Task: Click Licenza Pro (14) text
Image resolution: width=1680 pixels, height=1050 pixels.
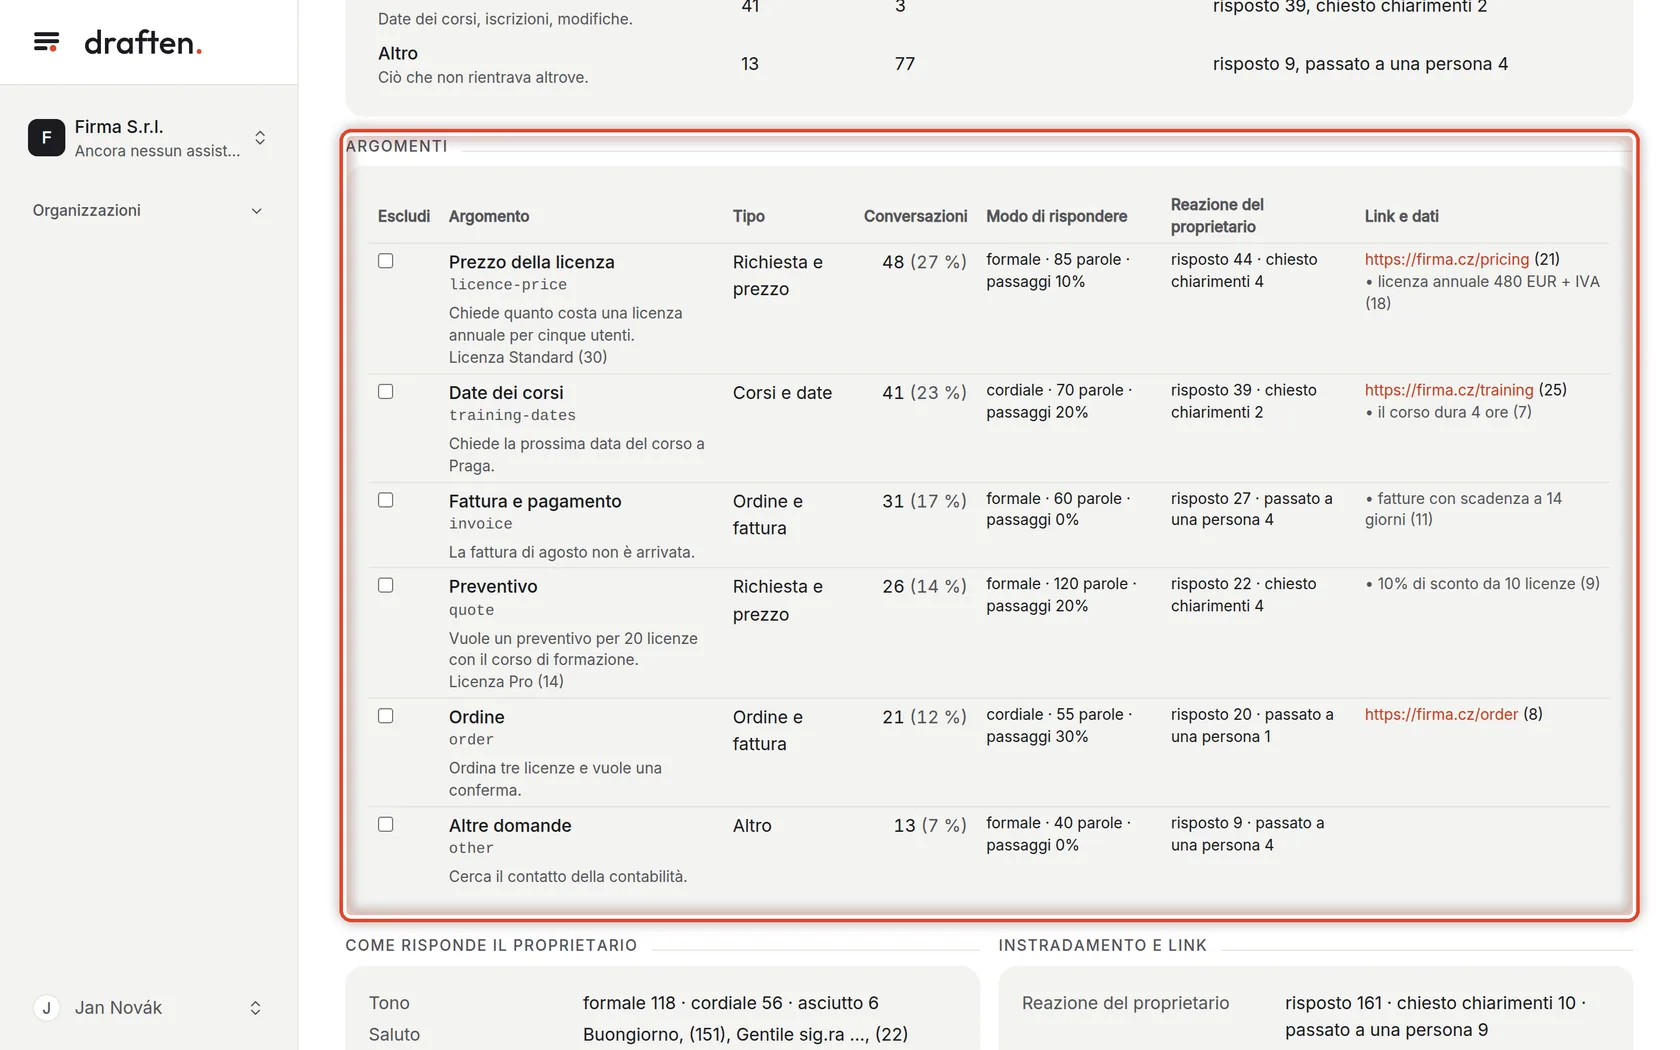Action: pyautogui.click(x=506, y=682)
